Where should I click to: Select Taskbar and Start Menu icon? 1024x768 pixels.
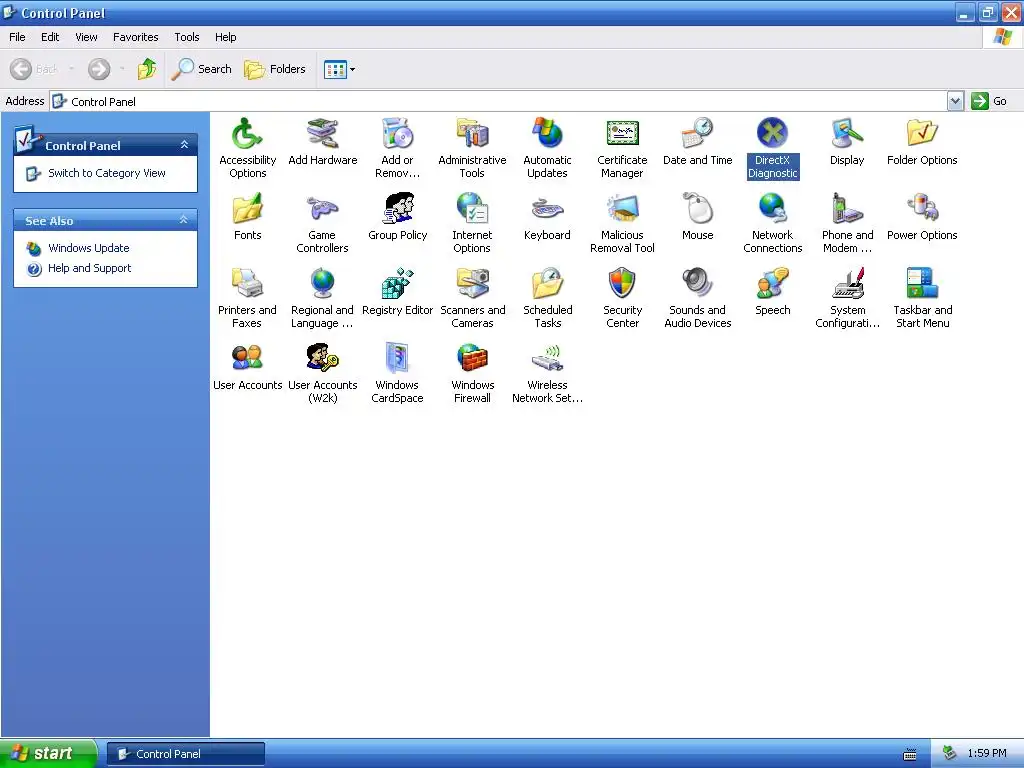(922, 284)
